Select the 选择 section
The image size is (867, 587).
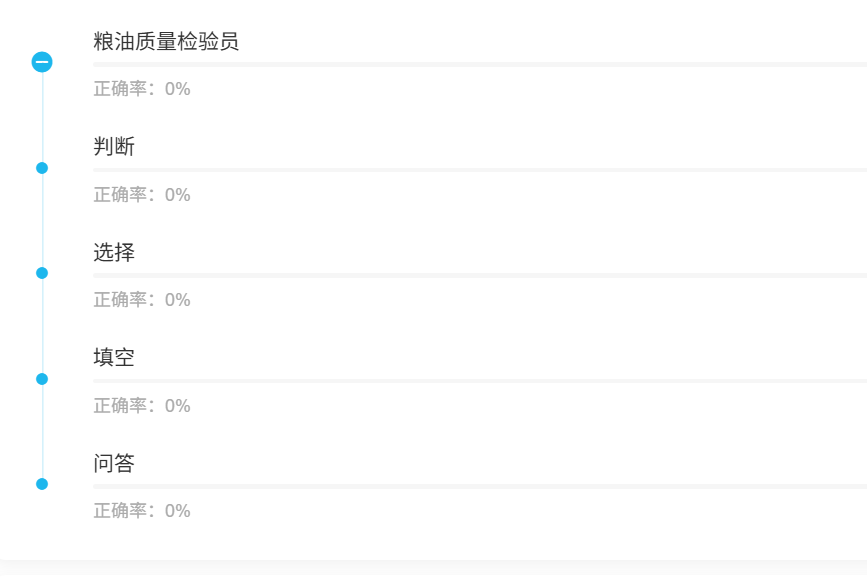pyautogui.click(x=114, y=252)
